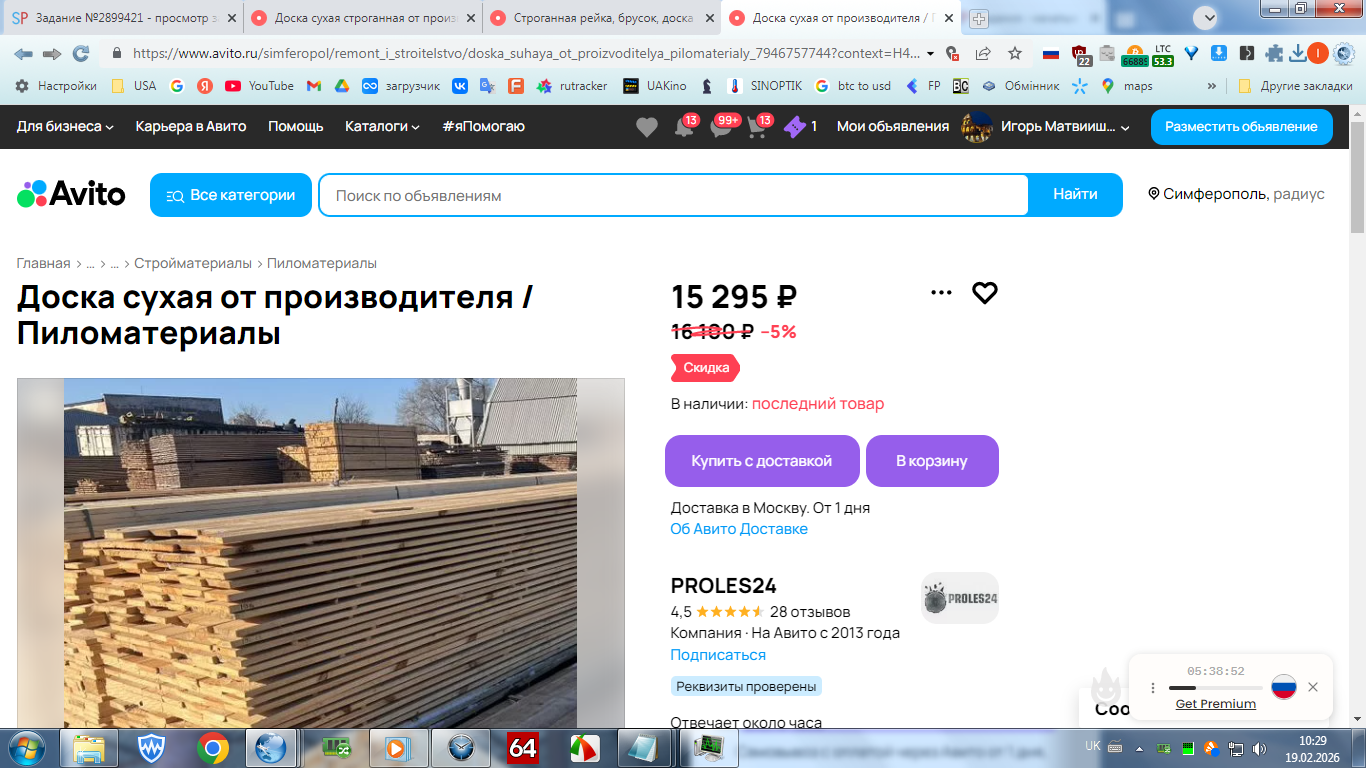
Task: Click the Bitcoin price extension icon
Action: coord(1134,55)
